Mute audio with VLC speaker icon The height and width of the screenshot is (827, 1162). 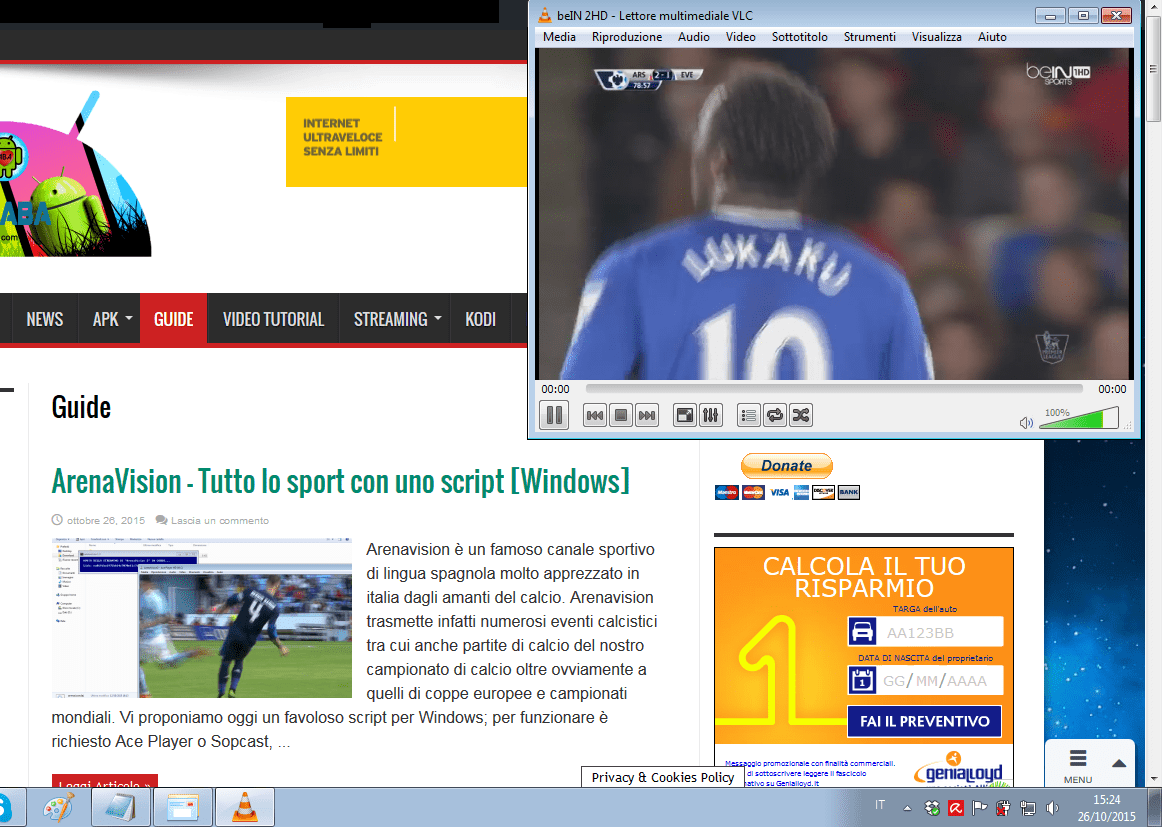[x=1026, y=422]
